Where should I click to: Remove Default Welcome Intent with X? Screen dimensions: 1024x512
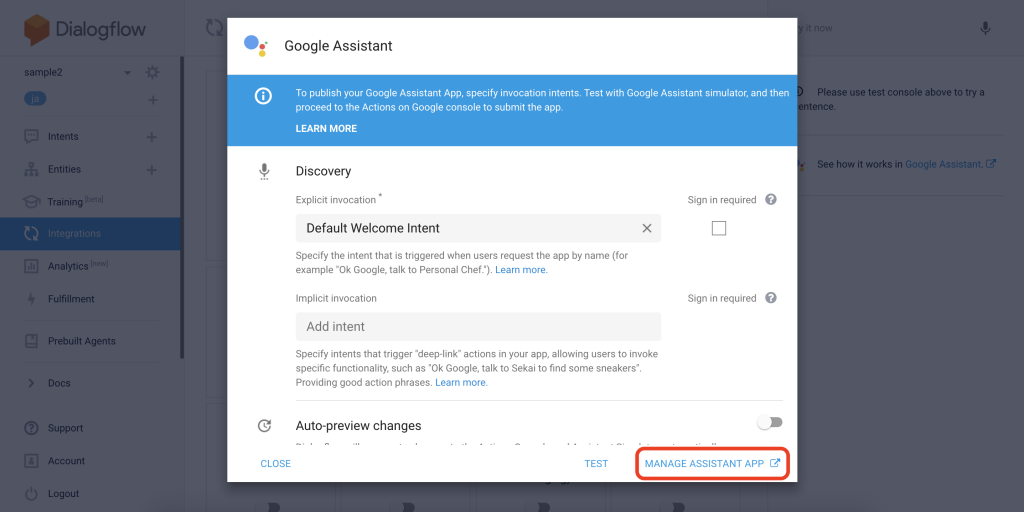(647, 228)
